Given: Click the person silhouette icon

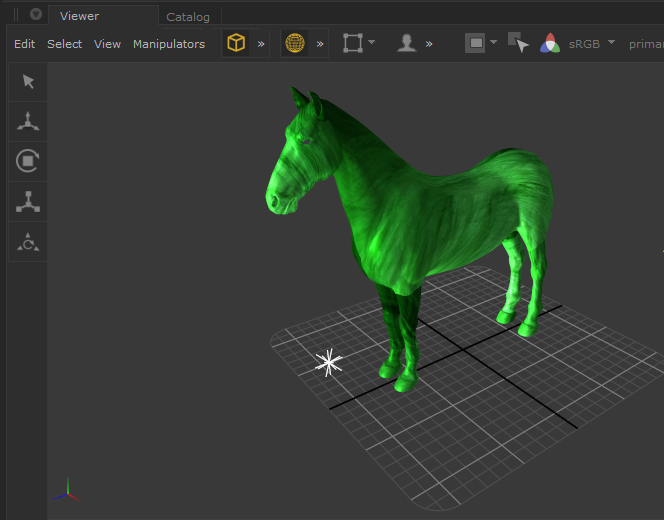Looking at the screenshot, I should 406,44.
